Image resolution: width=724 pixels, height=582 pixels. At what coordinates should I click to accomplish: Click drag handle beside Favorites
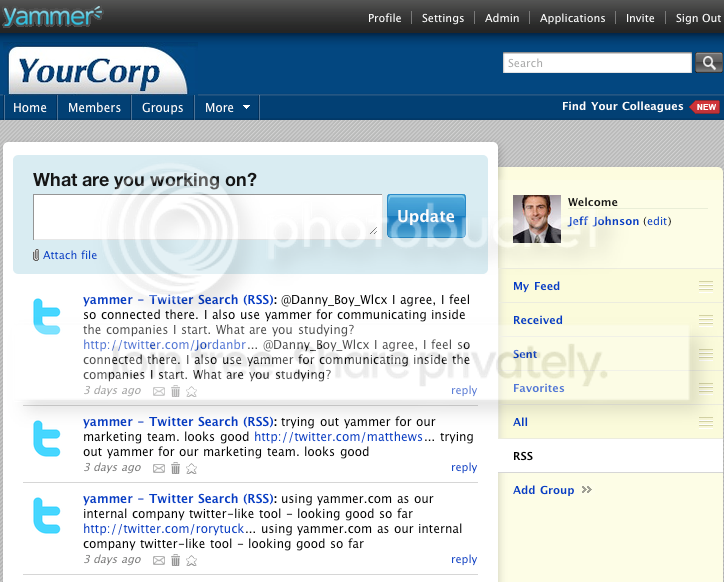click(x=706, y=388)
